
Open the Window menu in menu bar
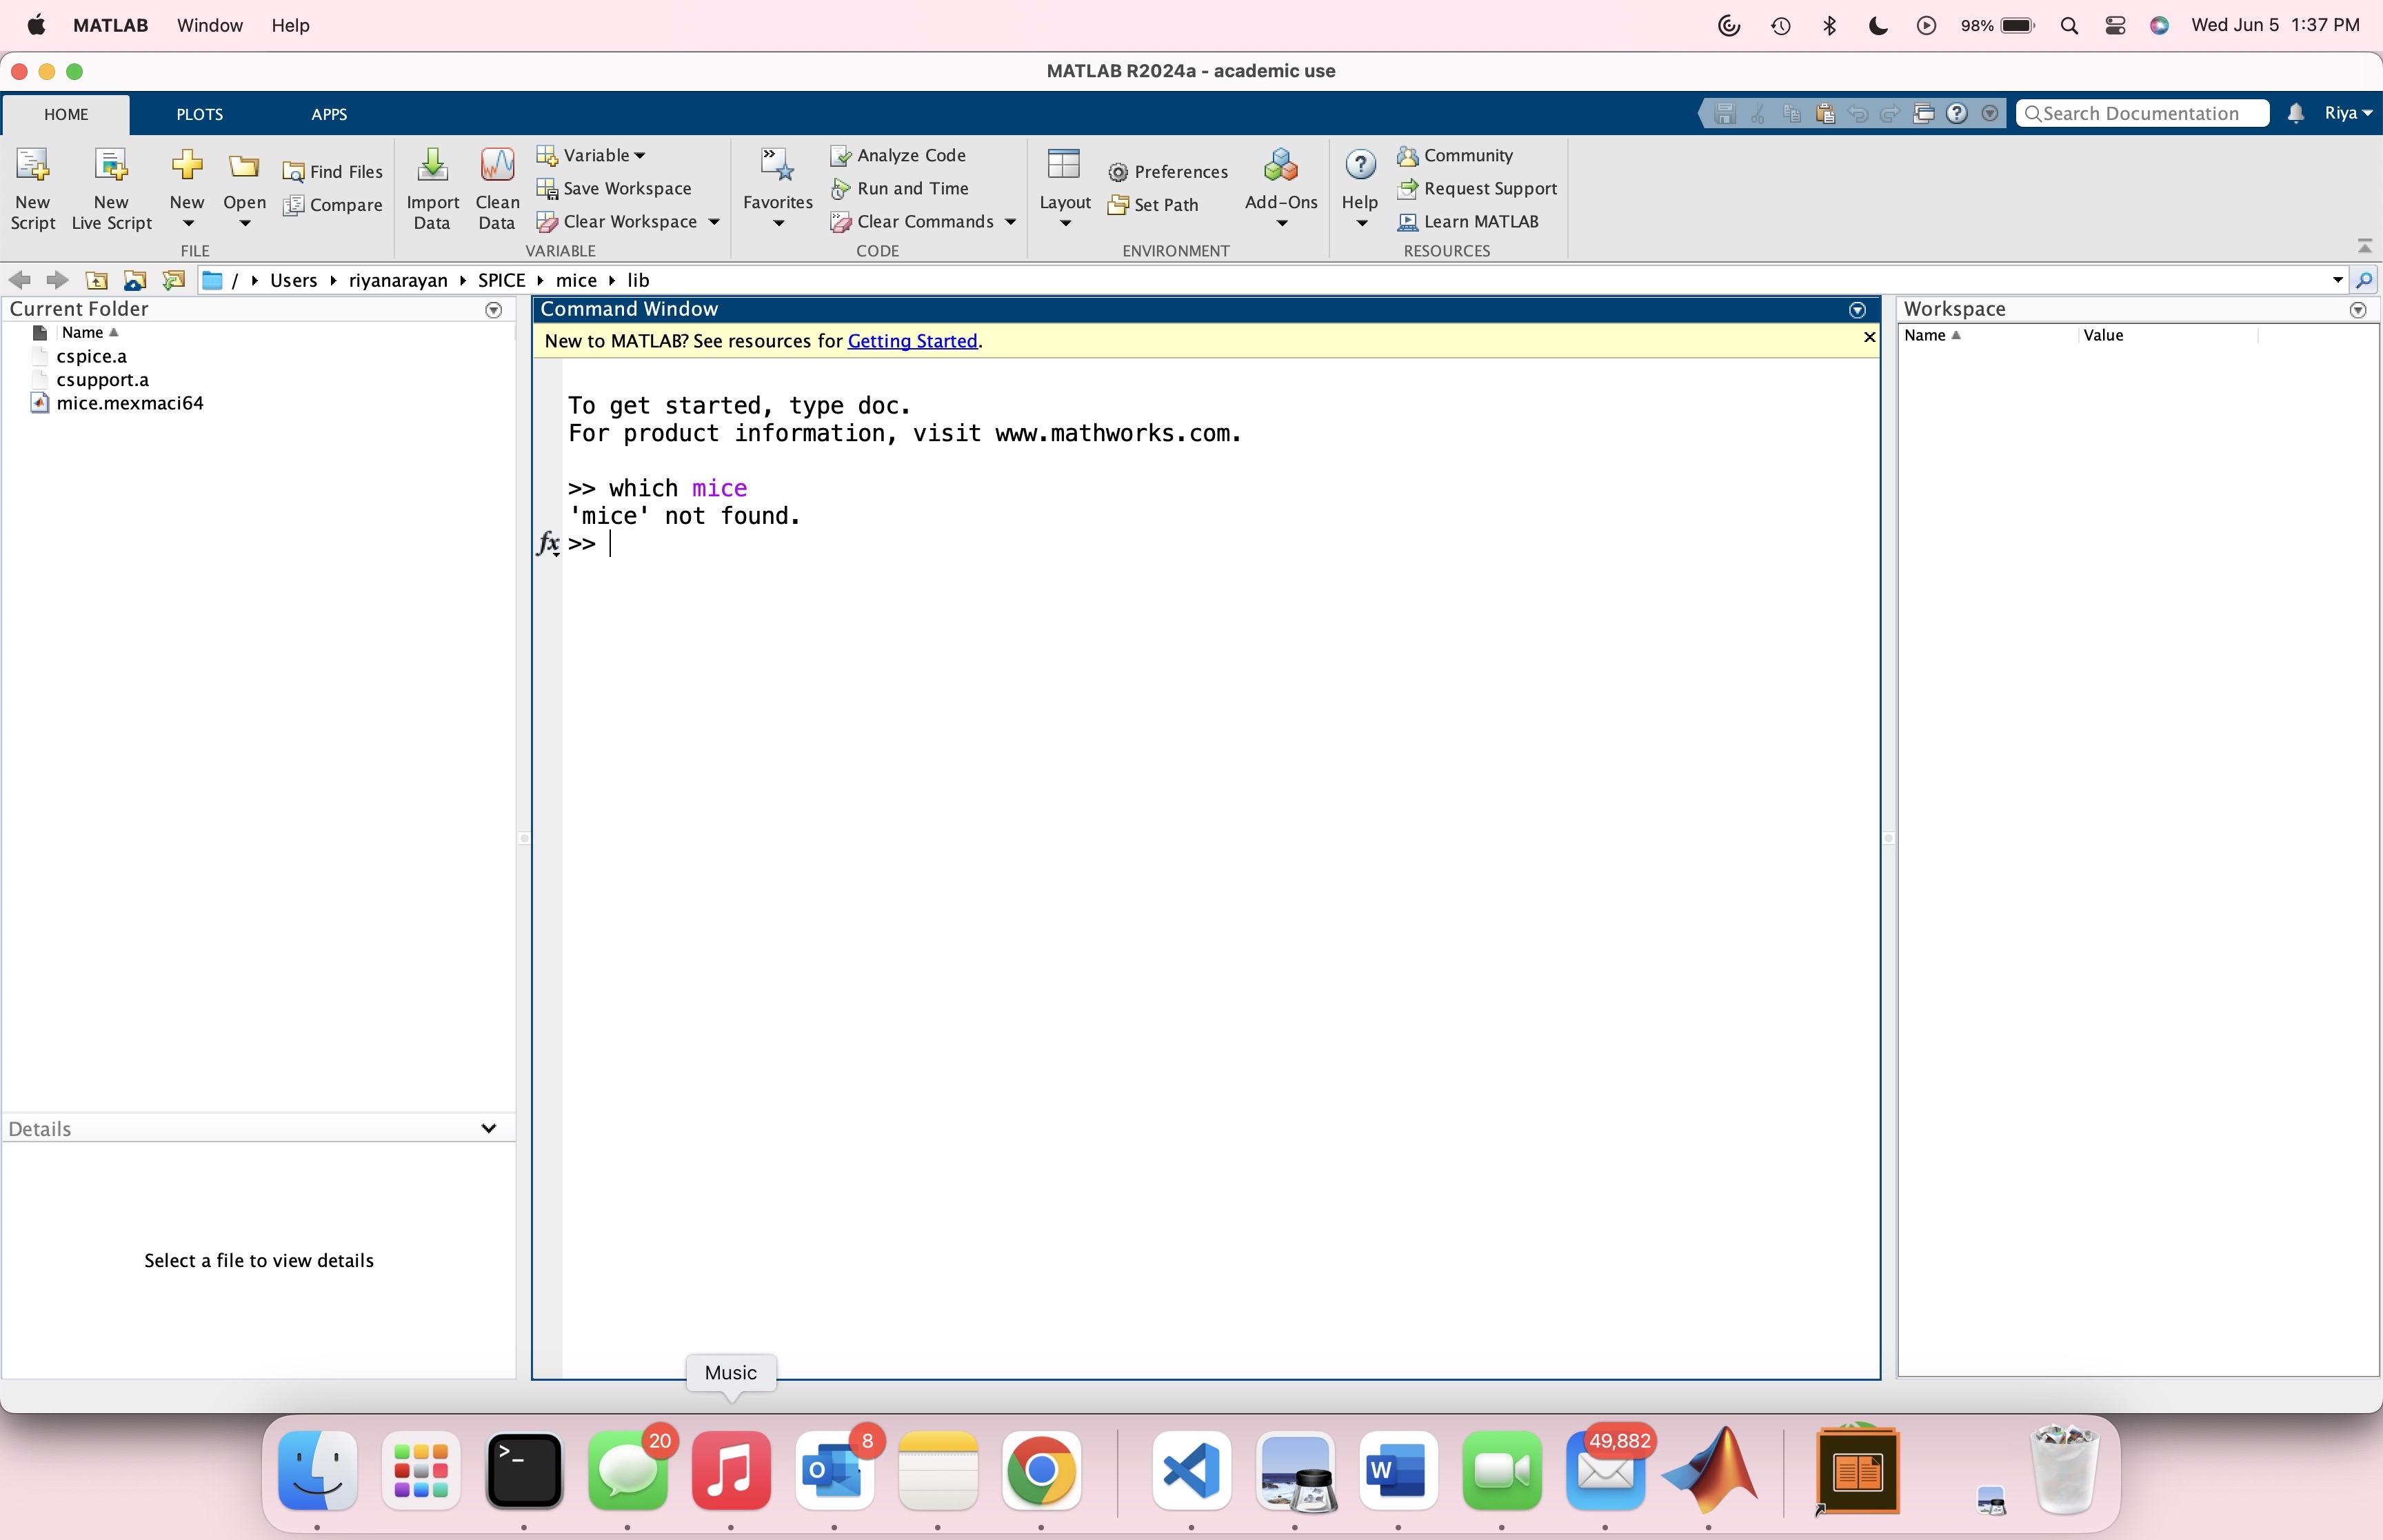pos(210,25)
